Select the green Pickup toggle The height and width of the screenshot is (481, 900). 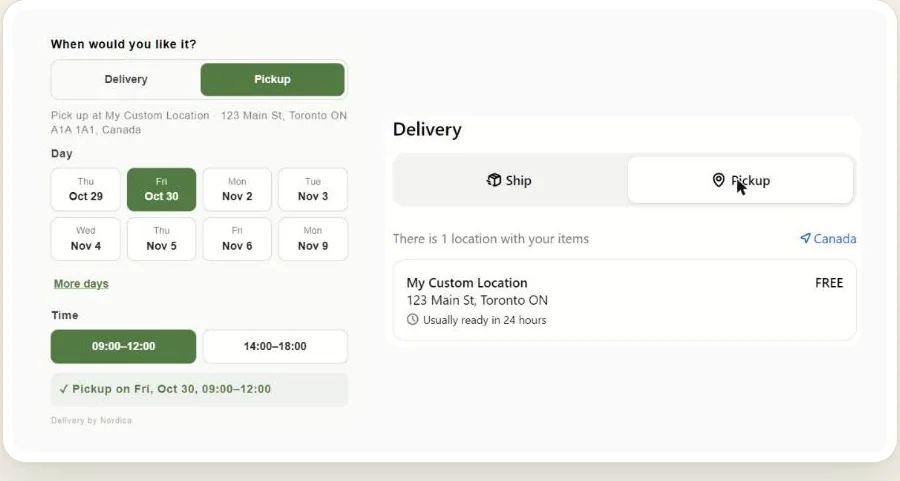click(x=273, y=79)
